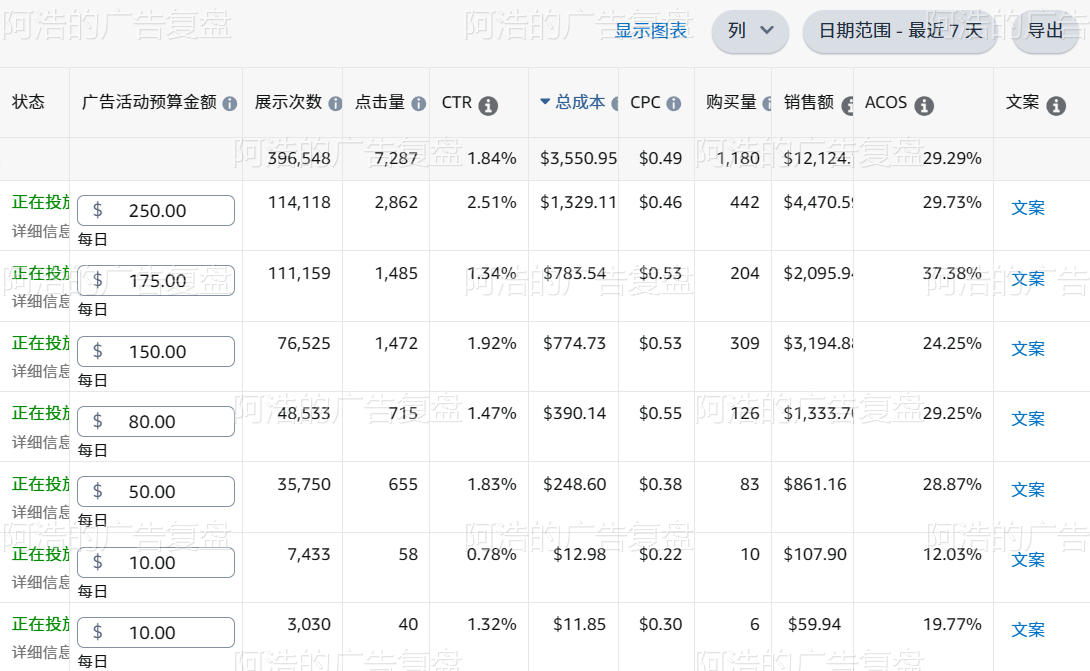This screenshot has height=671, width=1090.
Task: Click the info icon beside 购买量
Action: (767, 104)
